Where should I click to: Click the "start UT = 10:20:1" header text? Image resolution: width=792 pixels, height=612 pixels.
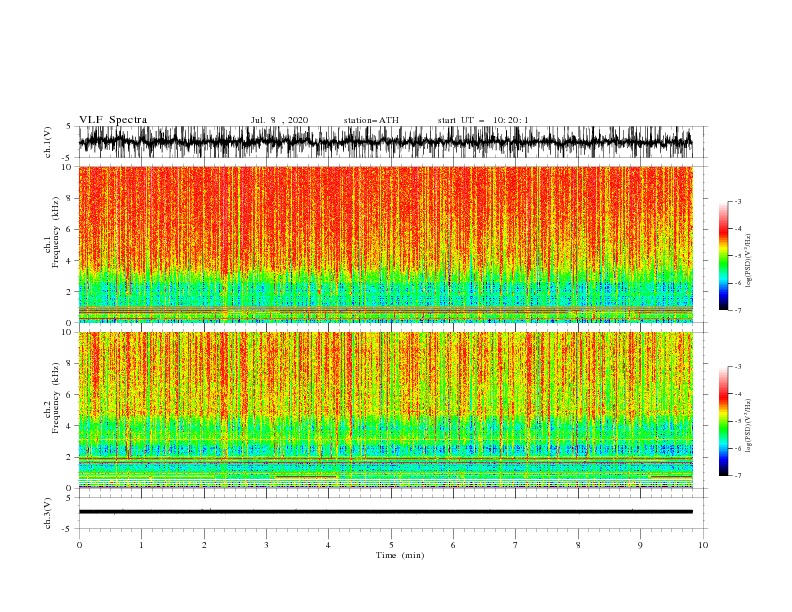483,120
